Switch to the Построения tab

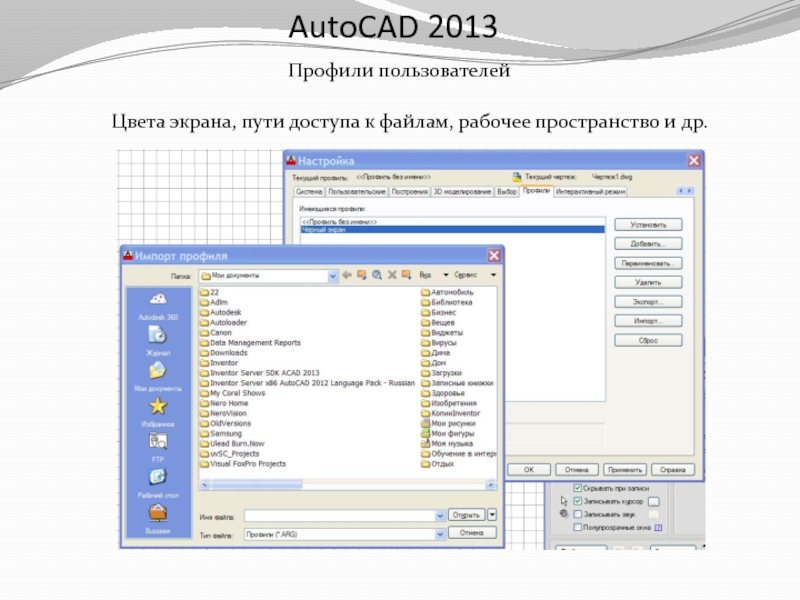point(409,192)
